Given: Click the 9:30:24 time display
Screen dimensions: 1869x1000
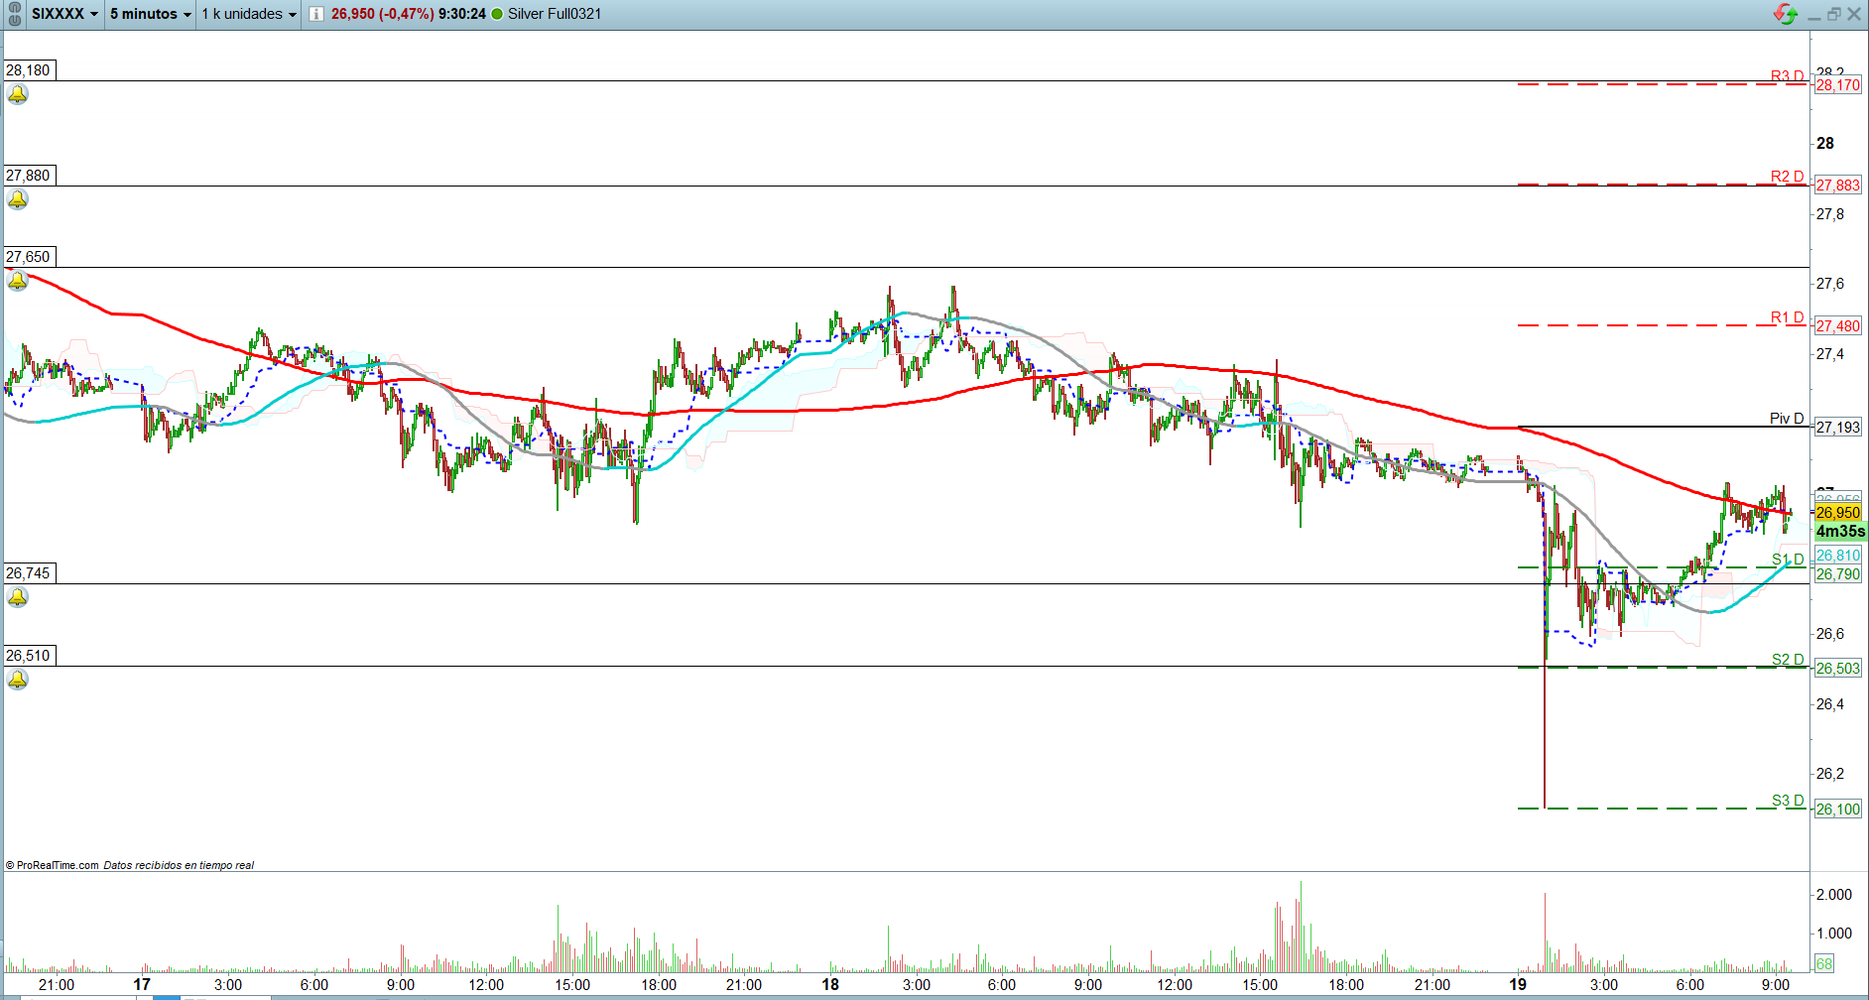Looking at the screenshot, I should tap(462, 14).
